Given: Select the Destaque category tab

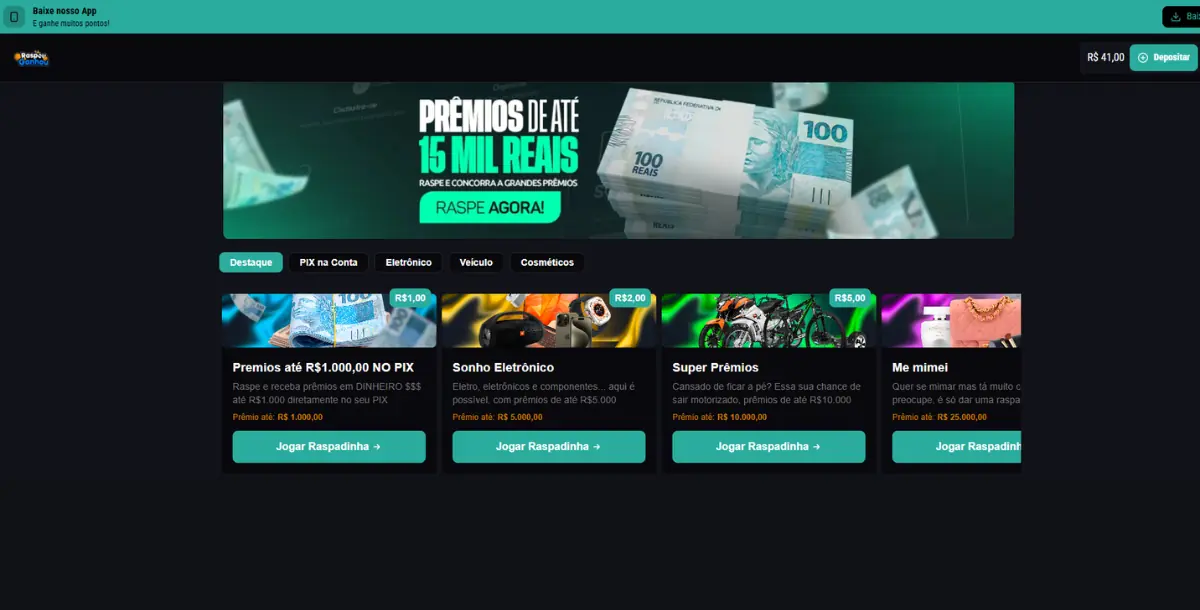Looking at the screenshot, I should click(x=251, y=262).
